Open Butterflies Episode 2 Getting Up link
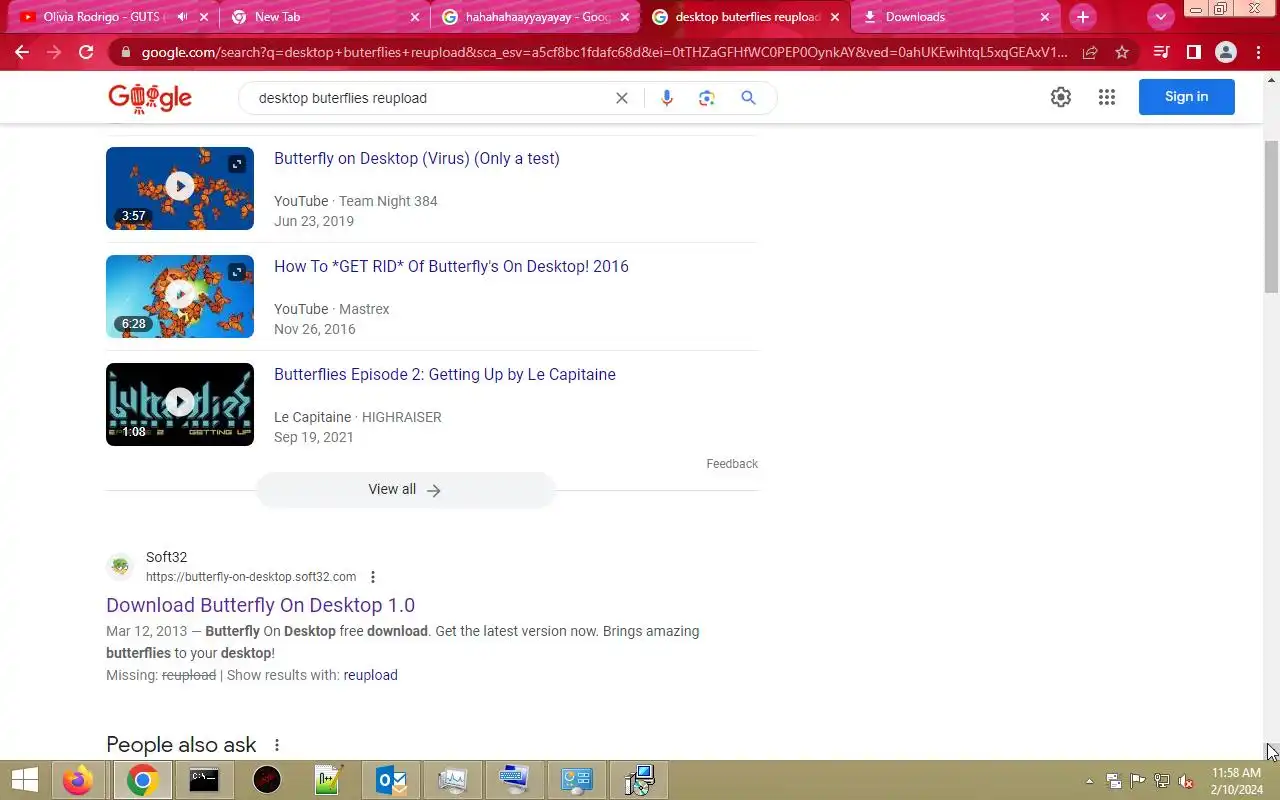The image size is (1280, 800). 445,375
